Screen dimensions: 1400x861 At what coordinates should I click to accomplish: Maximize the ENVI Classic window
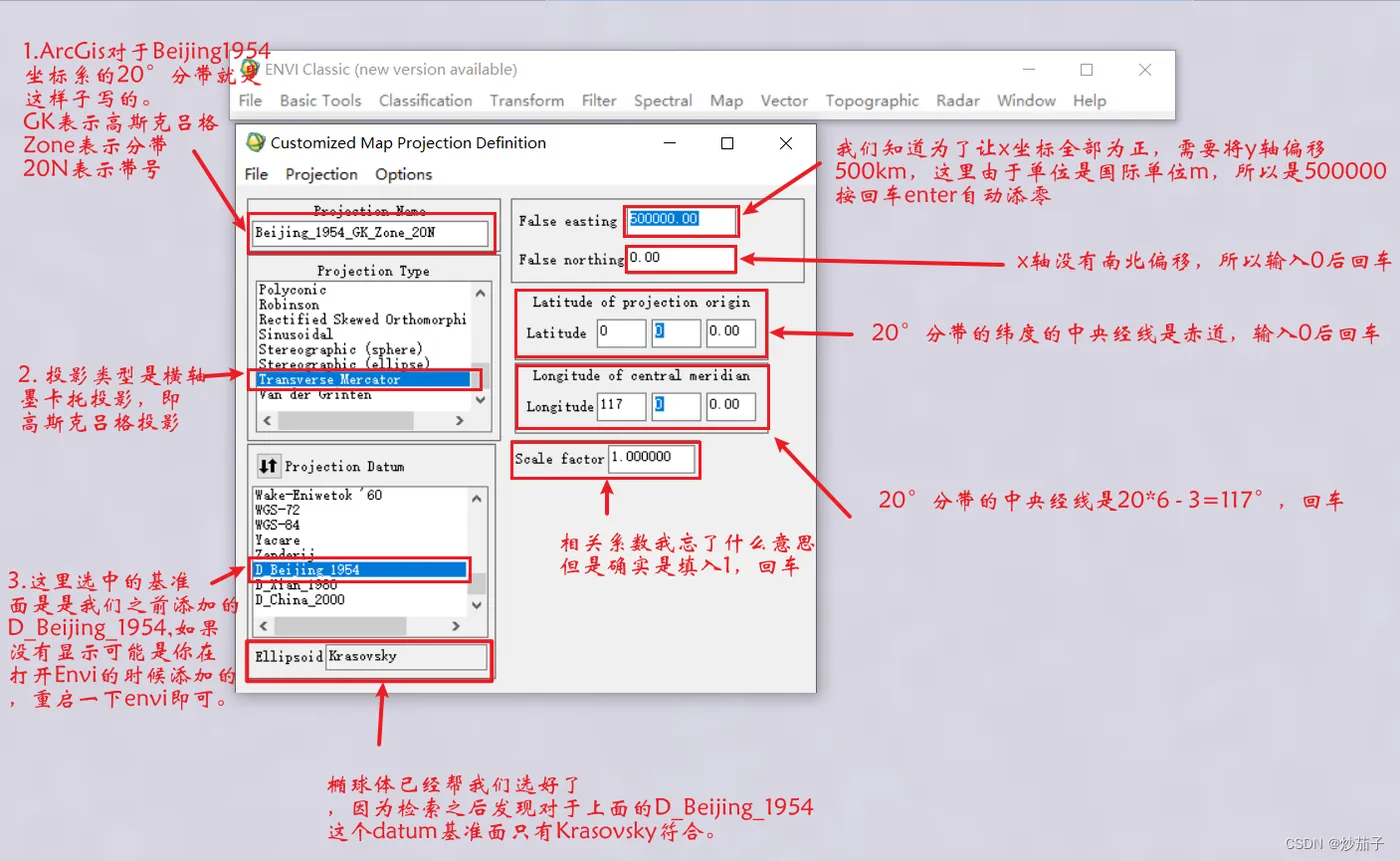point(1086,70)
